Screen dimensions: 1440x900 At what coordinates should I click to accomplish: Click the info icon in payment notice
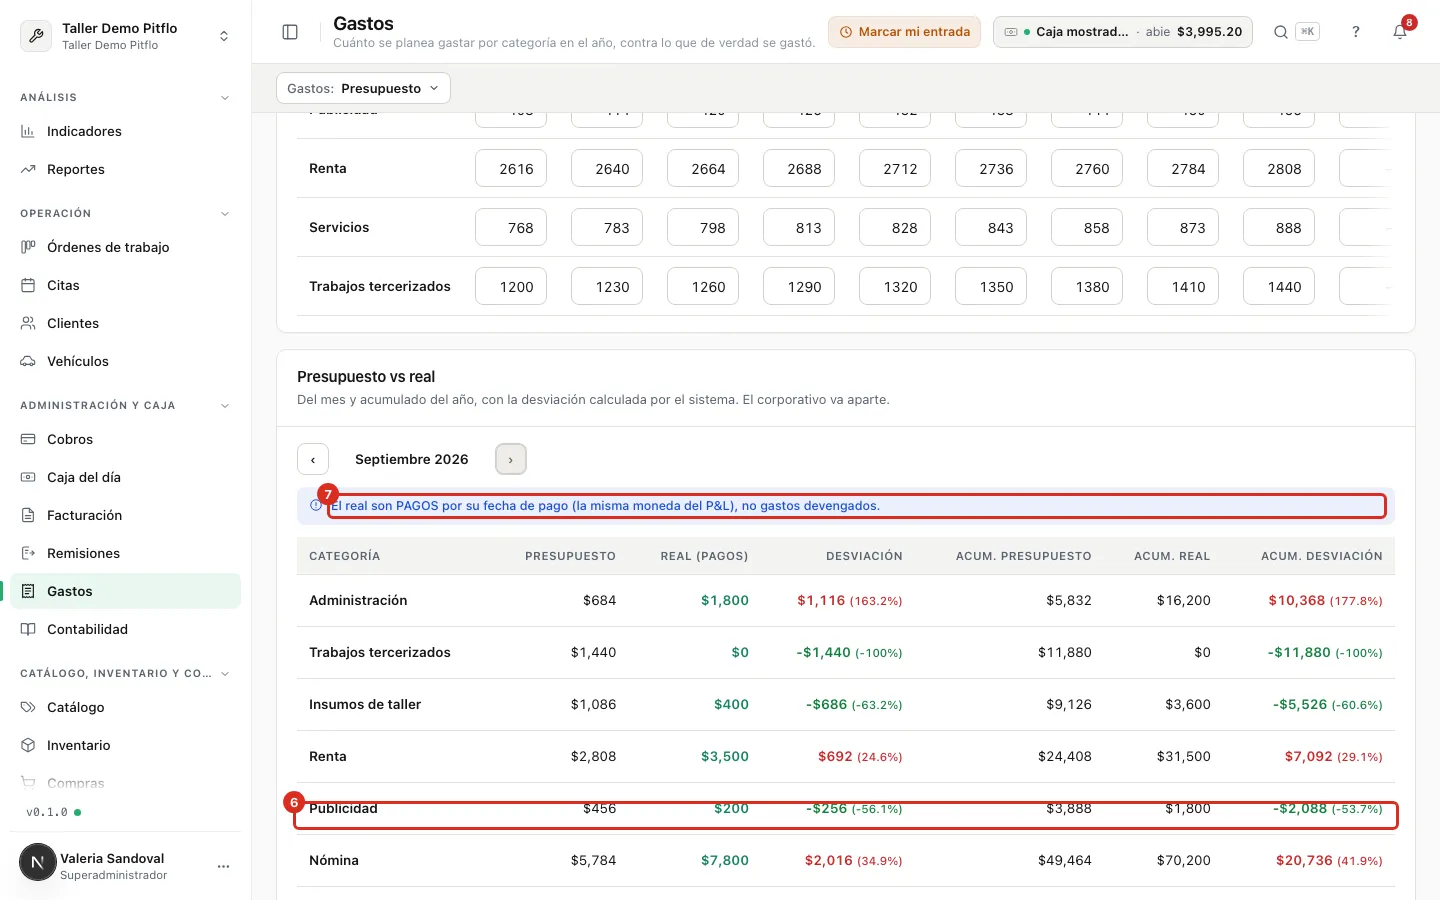coord(316,506)
